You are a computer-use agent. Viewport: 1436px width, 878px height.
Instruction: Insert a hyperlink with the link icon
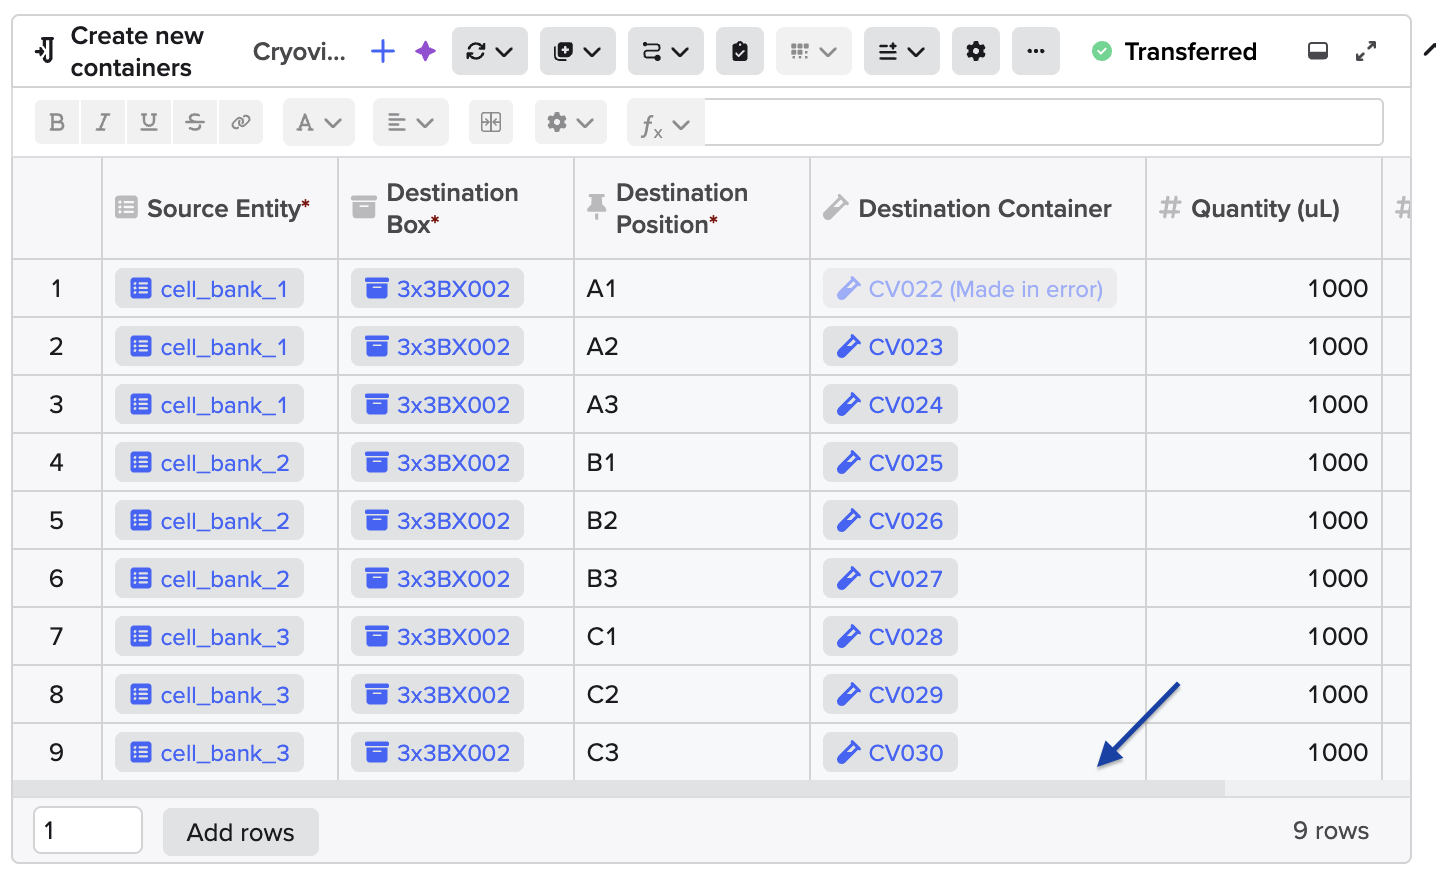coord(241,122)
